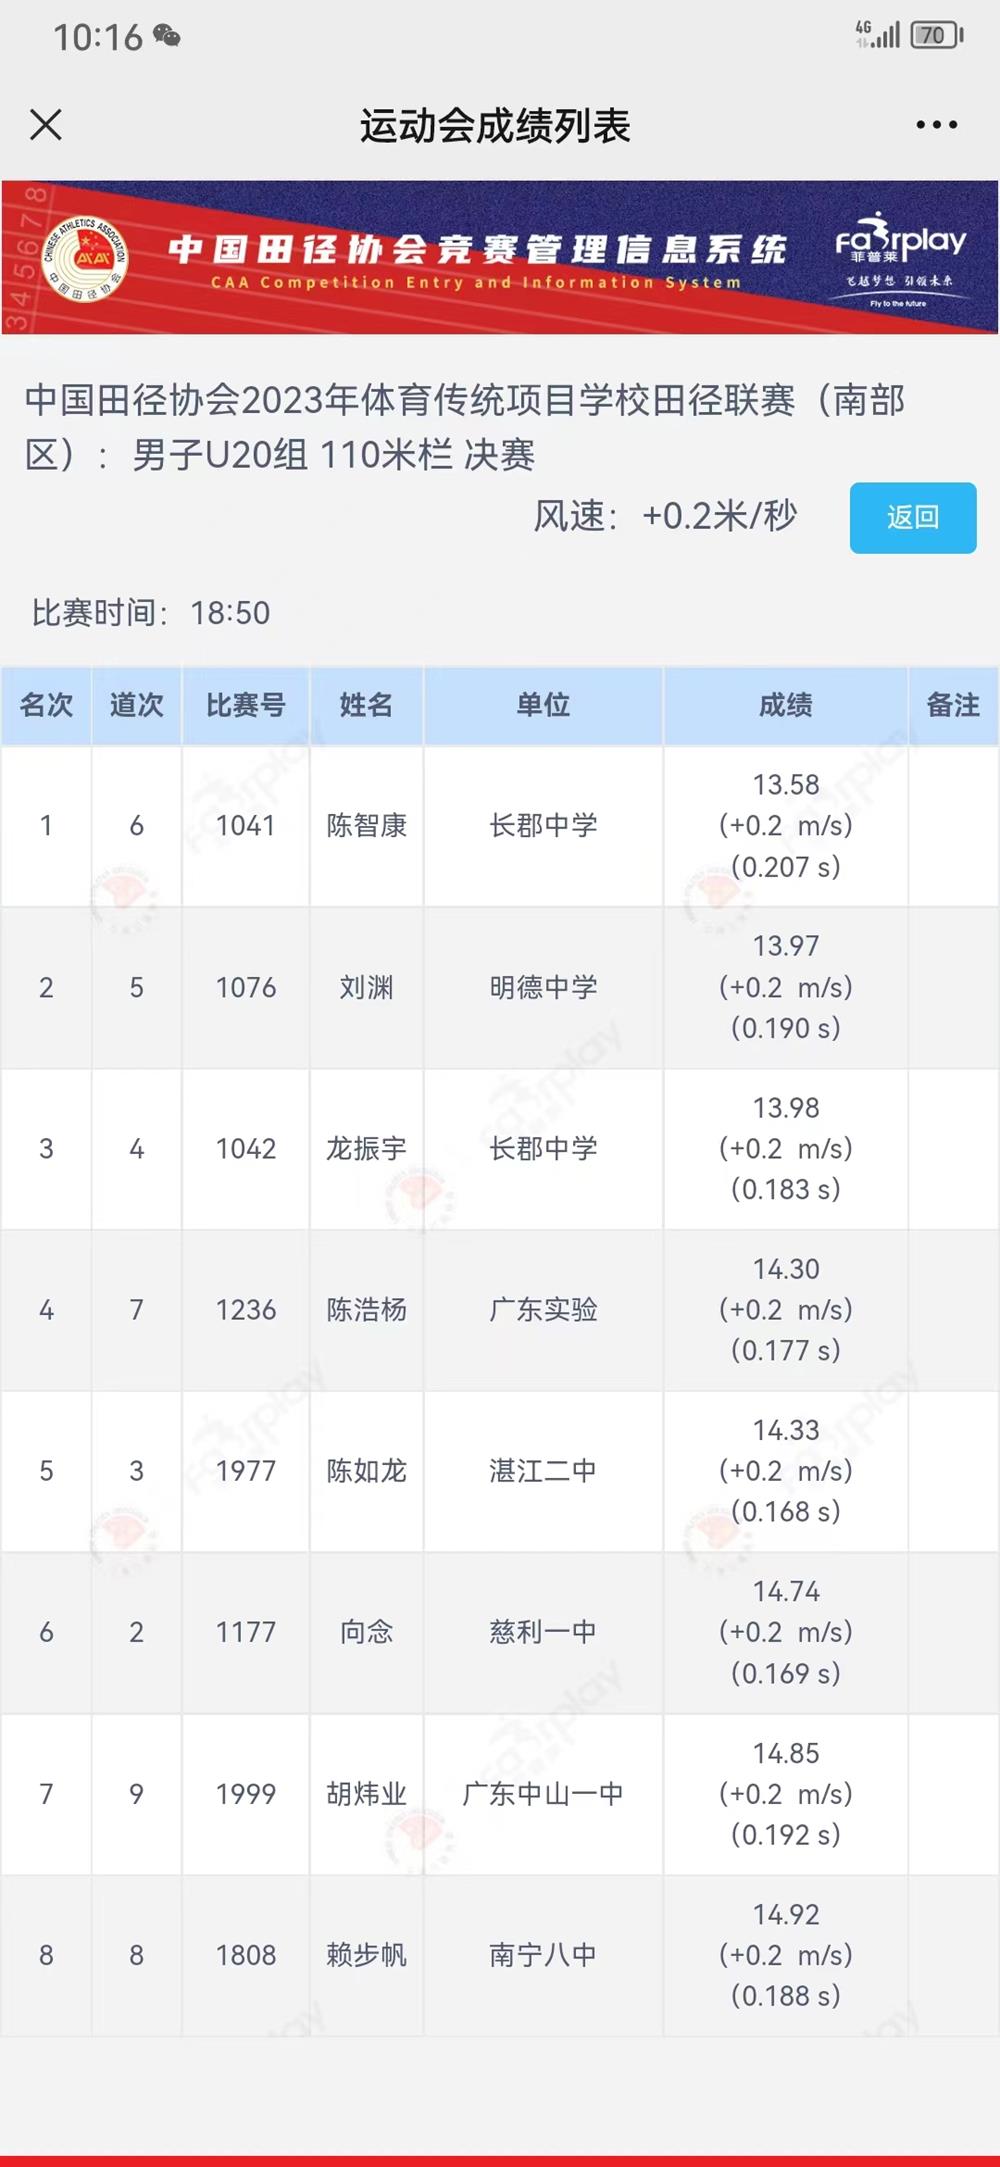Click the 成绩 column header
This screenshot has width=1000, height=2167.
[x=785, y=705]
